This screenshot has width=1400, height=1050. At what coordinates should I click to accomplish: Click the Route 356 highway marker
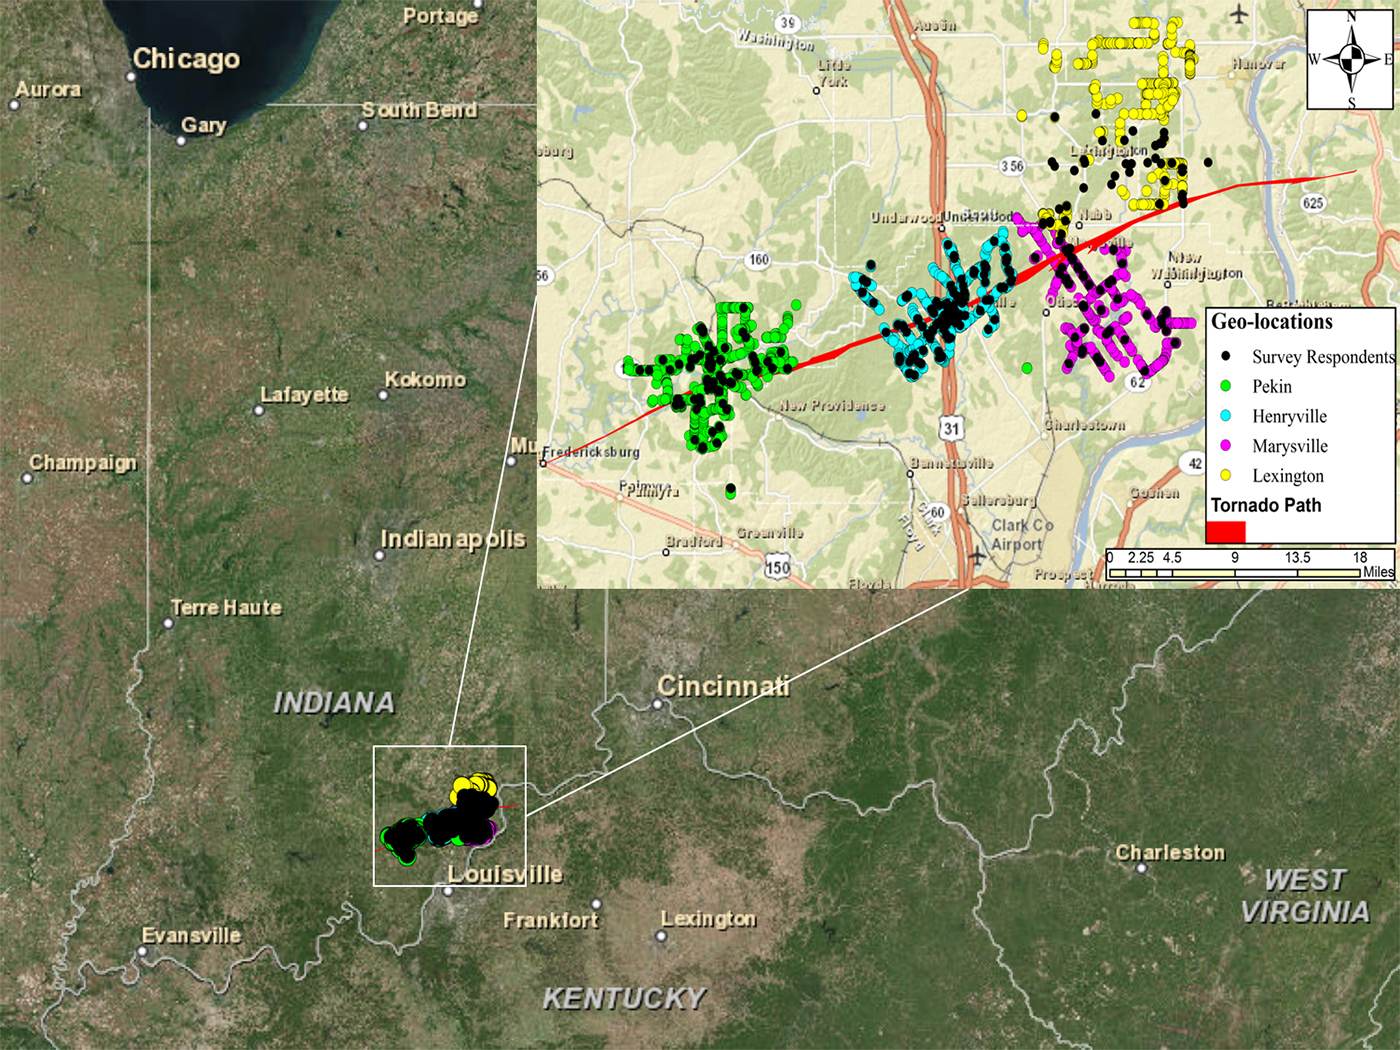[x=1012, y=166]
